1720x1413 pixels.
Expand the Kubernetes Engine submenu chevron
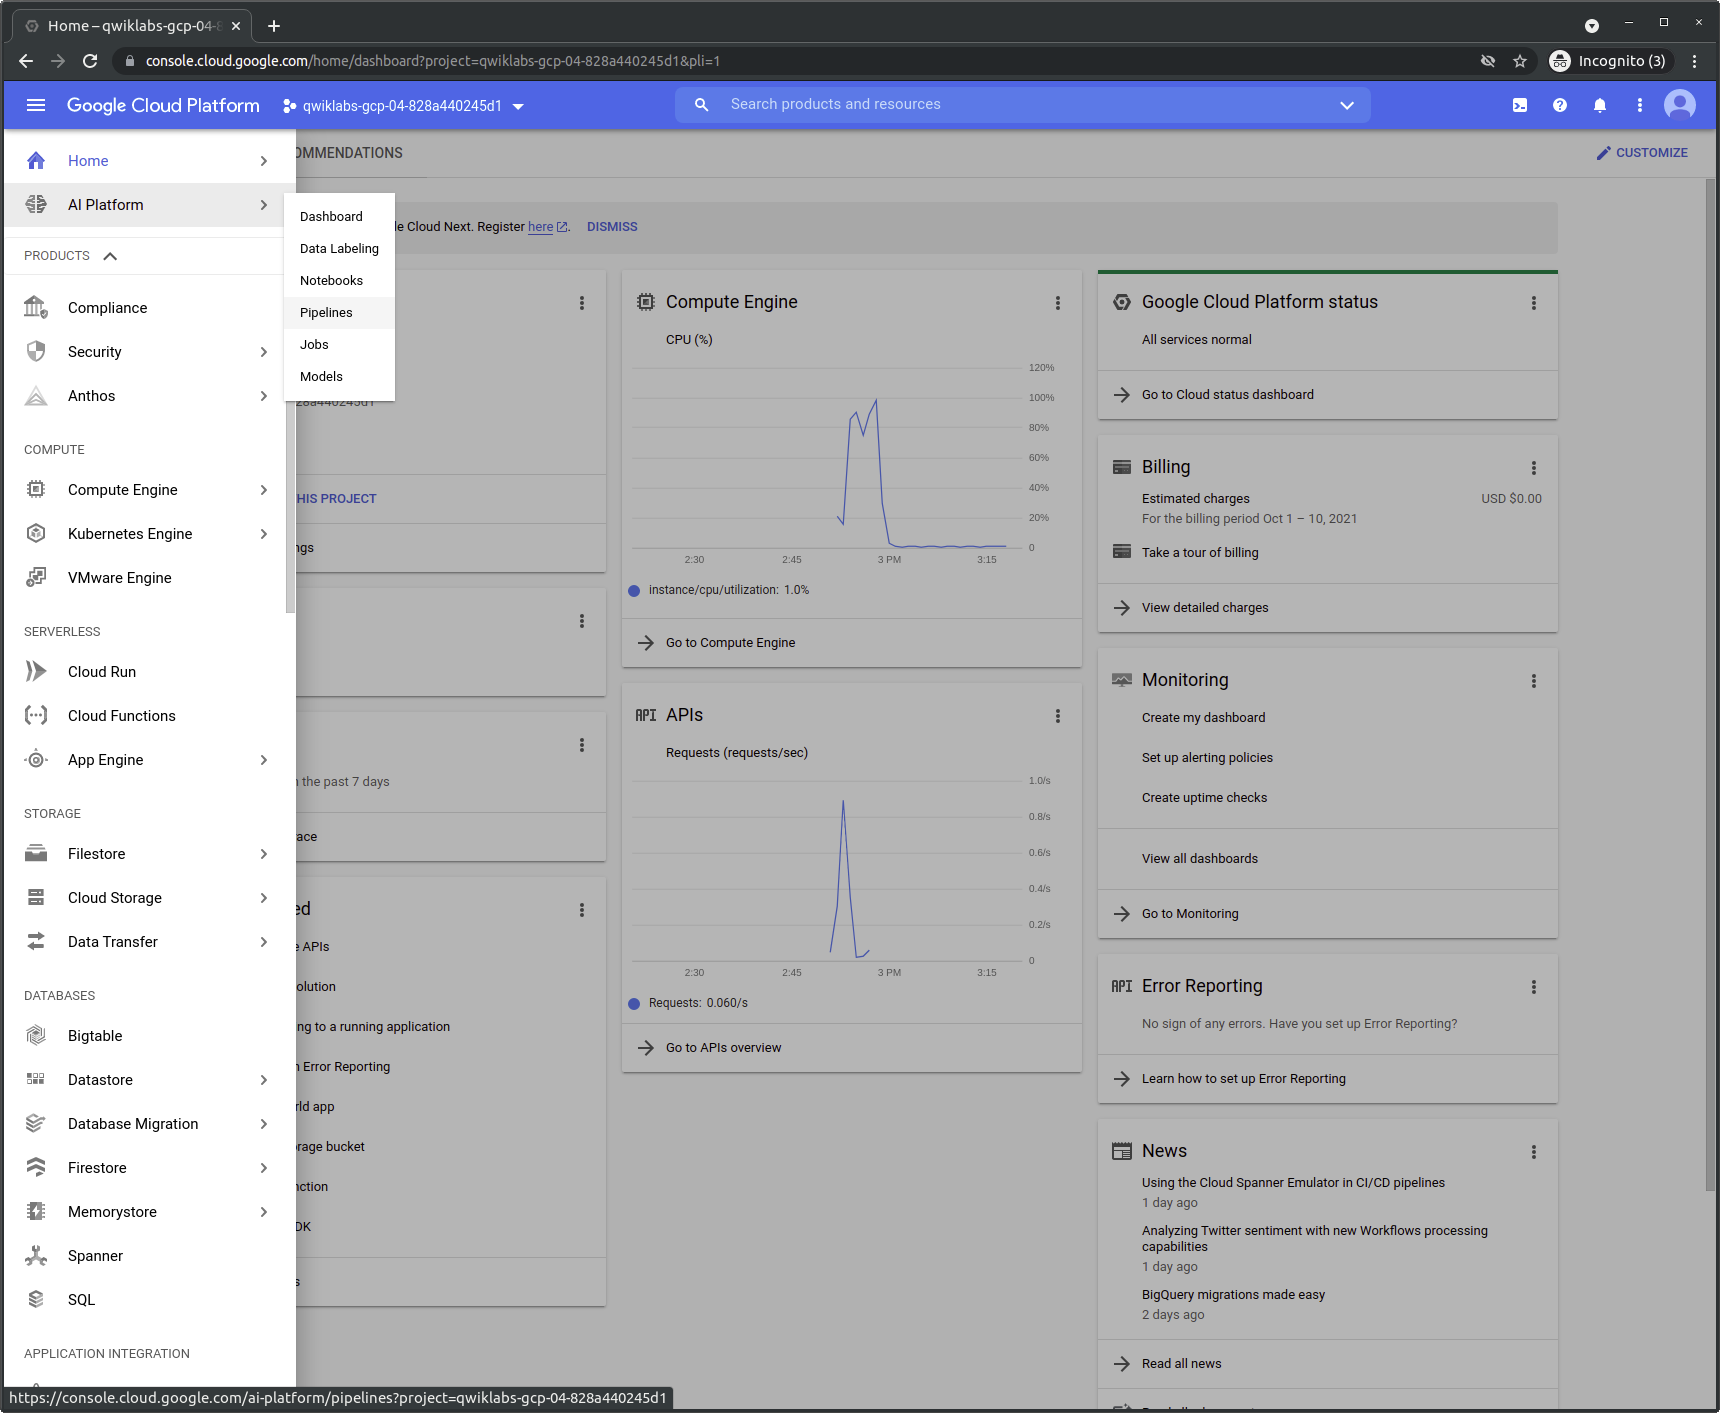(x=264, y=533)
